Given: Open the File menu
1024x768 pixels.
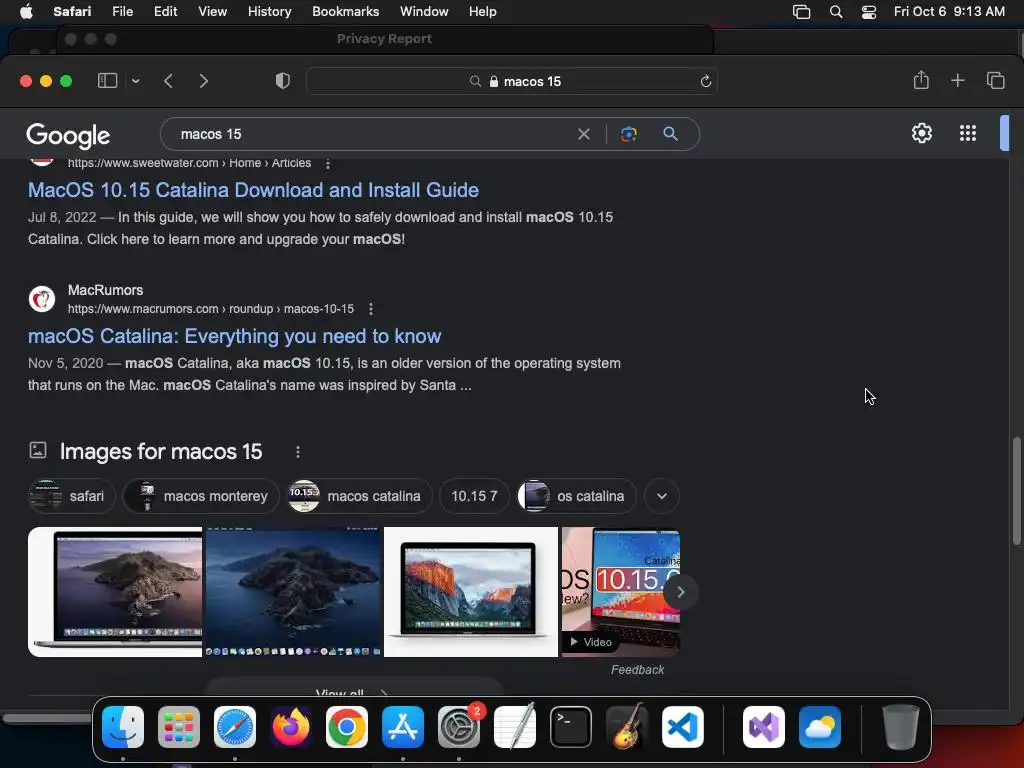Looking at the screenshot, I should 122,12.
